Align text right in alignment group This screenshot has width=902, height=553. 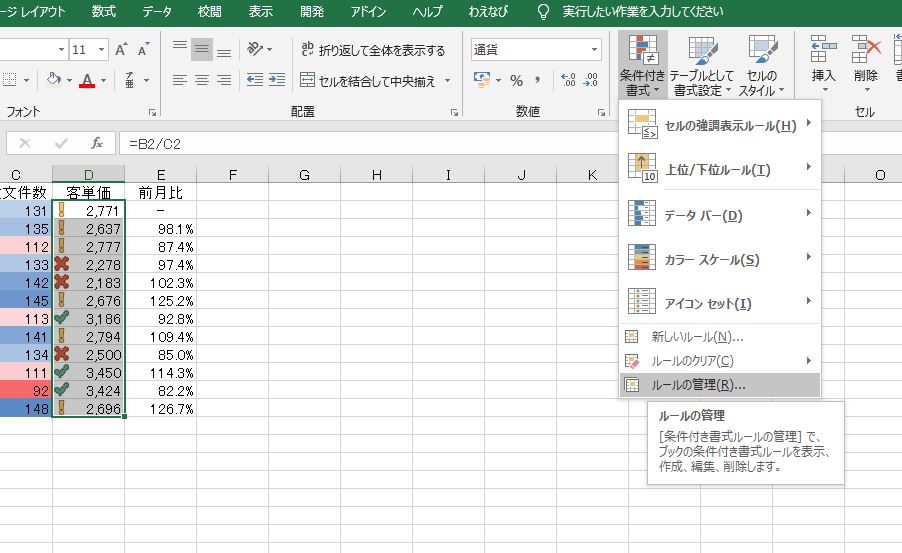coord(224,80)
